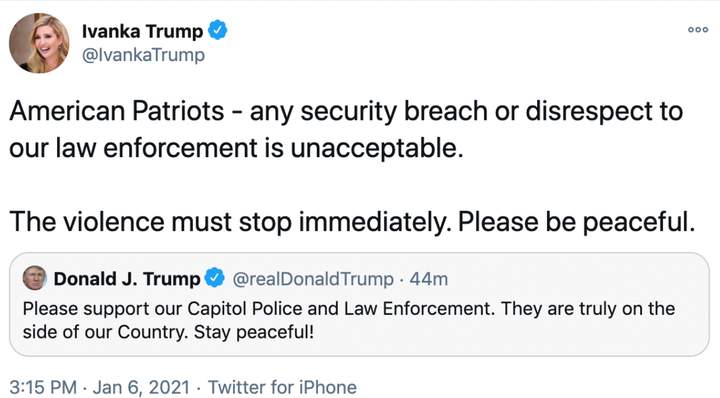The width and height of the screenshot is (720, 398).
Task: Click "The violence must stop immediately" line
Action: [x=227, y=222]
